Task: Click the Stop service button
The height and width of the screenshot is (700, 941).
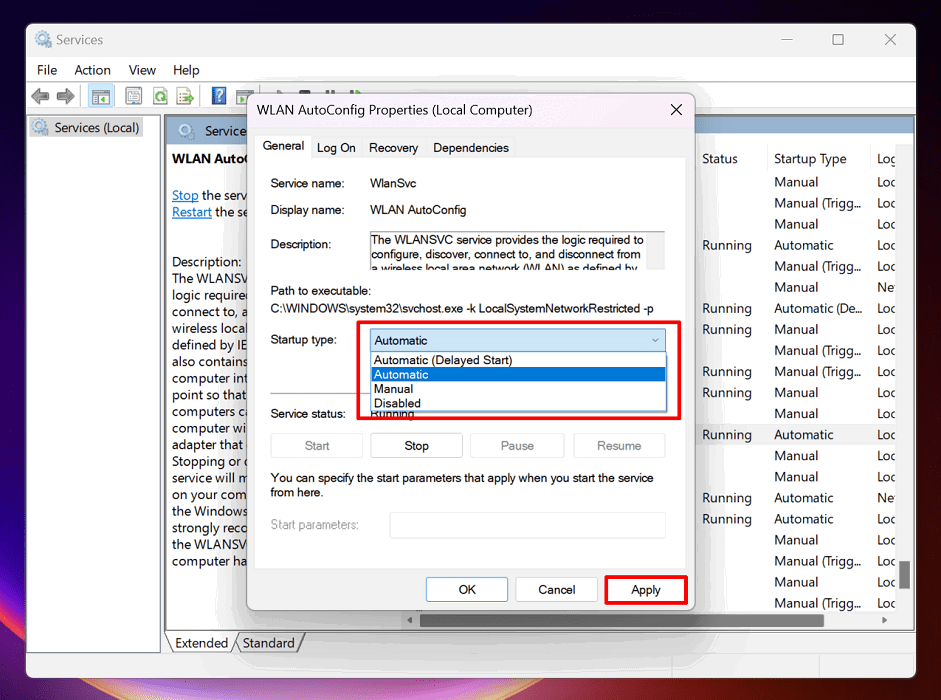Action: [x=416, y=445]
